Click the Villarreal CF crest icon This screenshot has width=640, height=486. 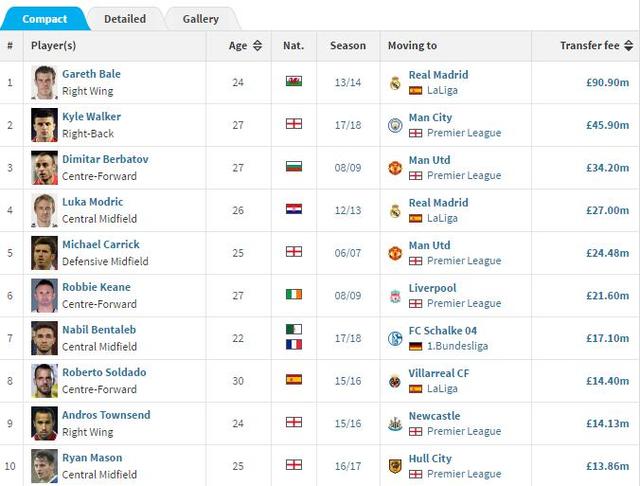click(x=395, y=381)
